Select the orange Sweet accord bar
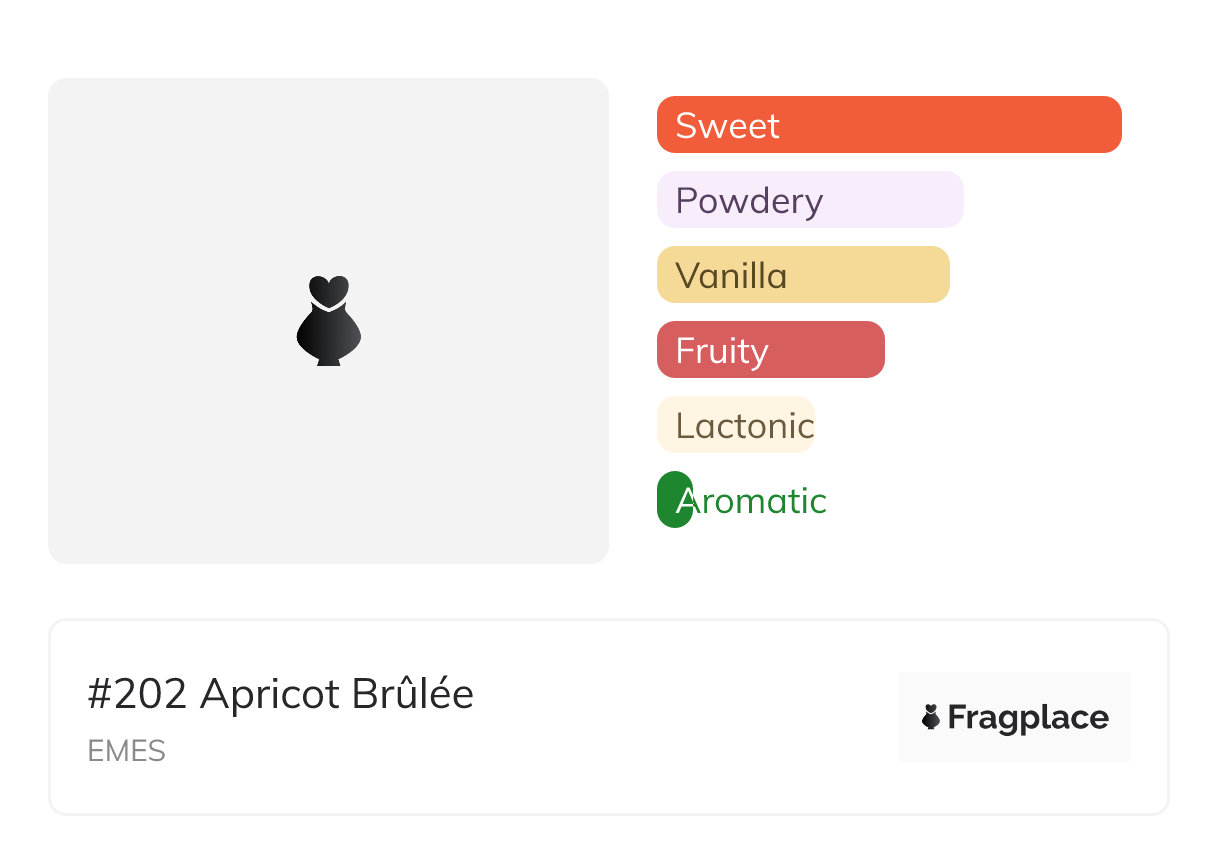The width and height of the screenshot is (1218, 864). (x=950, y=125)
